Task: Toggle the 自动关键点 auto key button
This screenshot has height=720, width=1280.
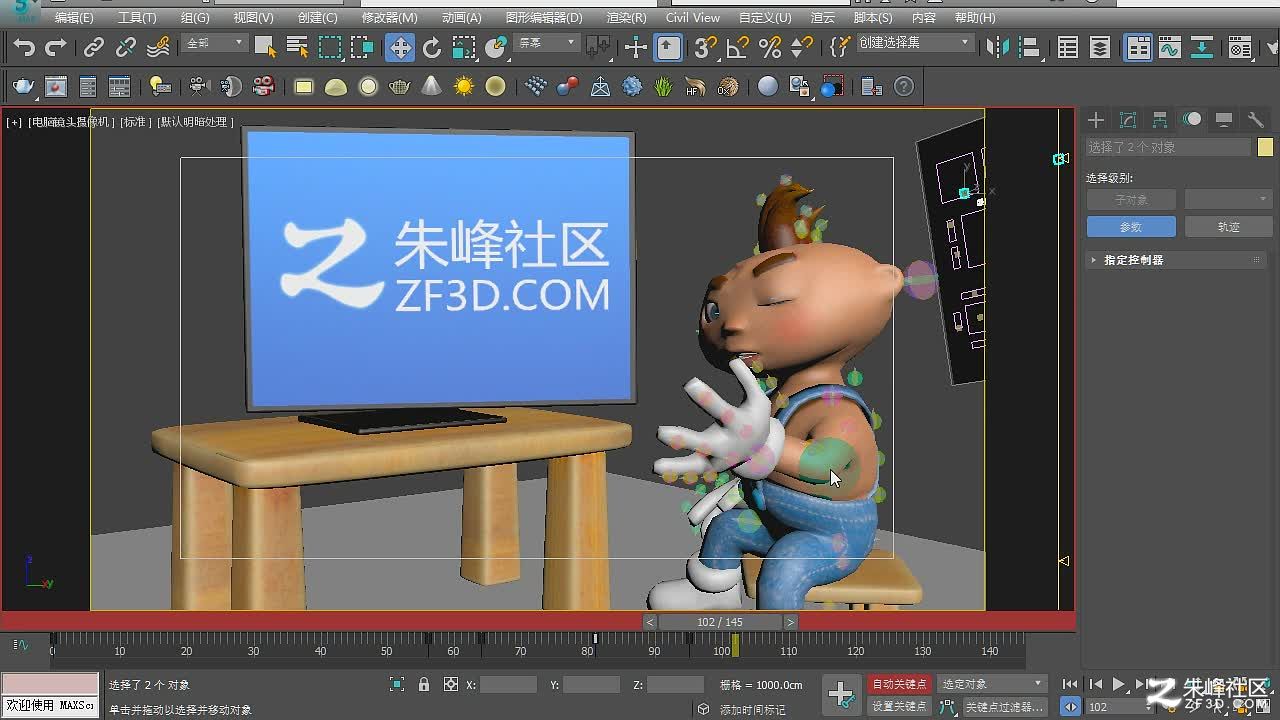Action: 899,684
